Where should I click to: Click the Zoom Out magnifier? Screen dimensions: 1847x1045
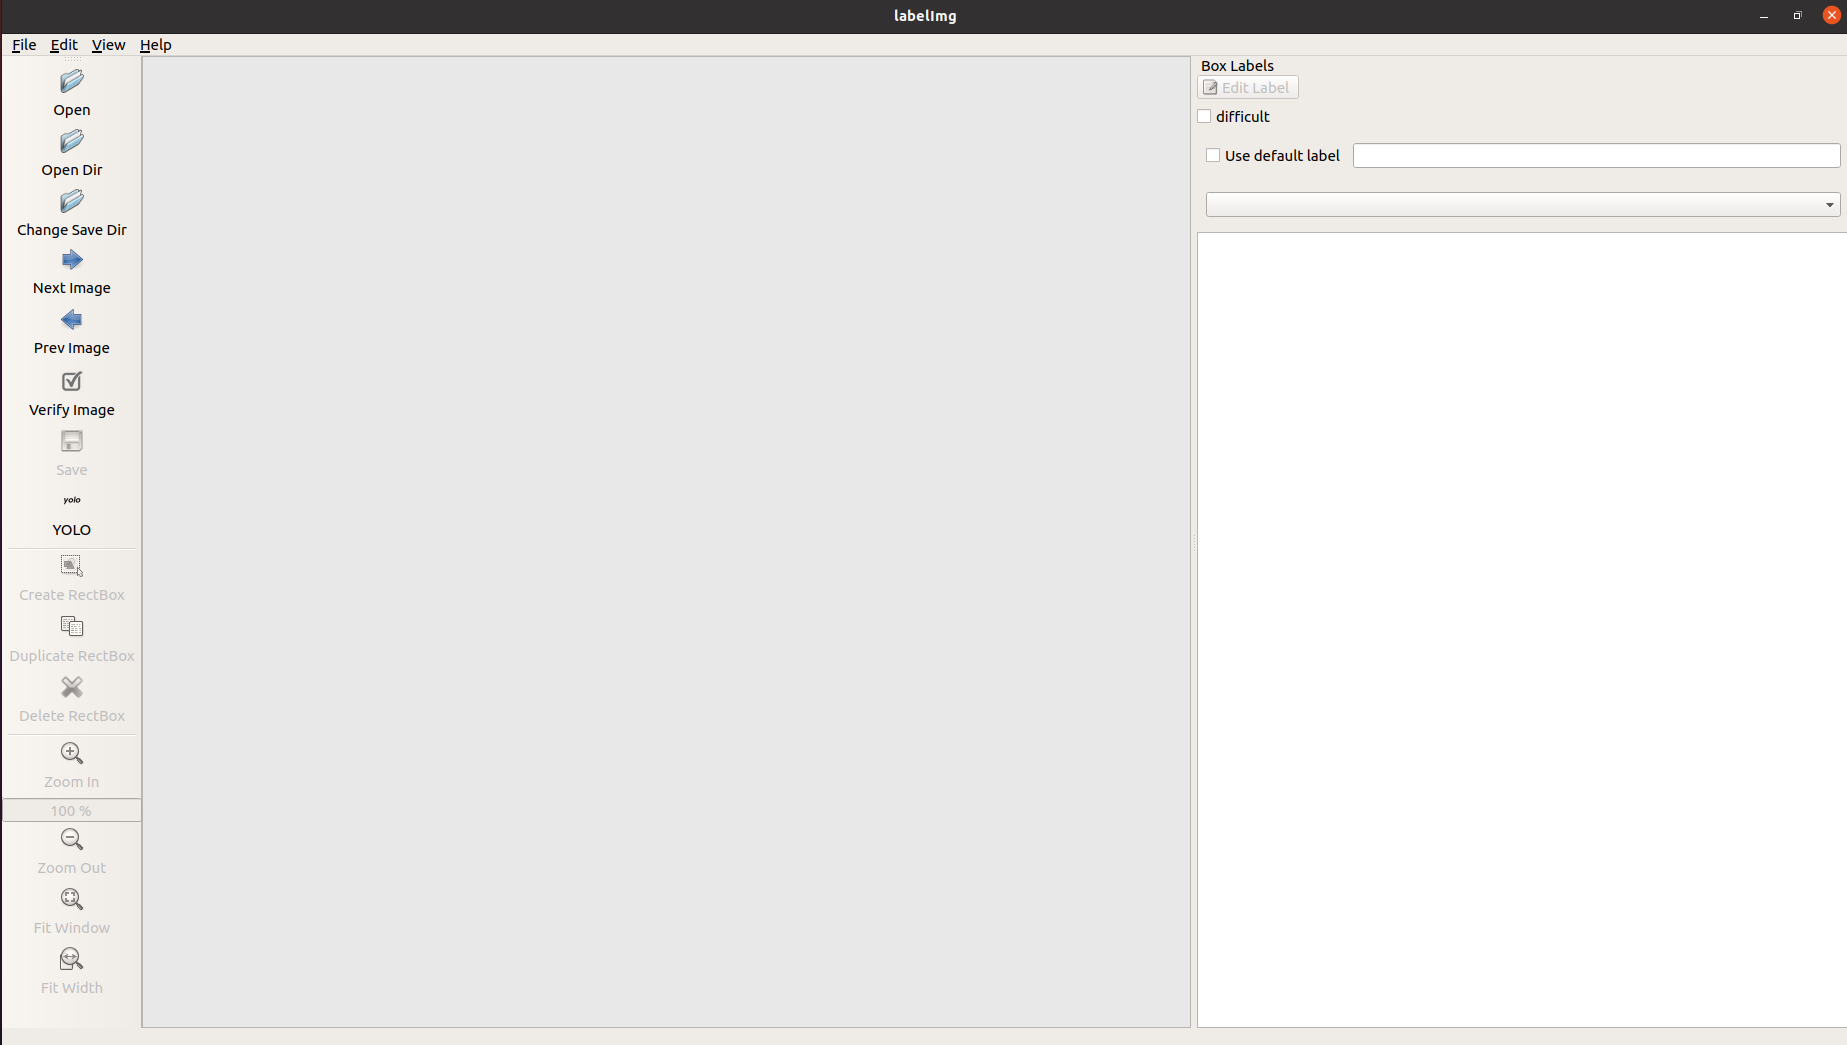72,839
